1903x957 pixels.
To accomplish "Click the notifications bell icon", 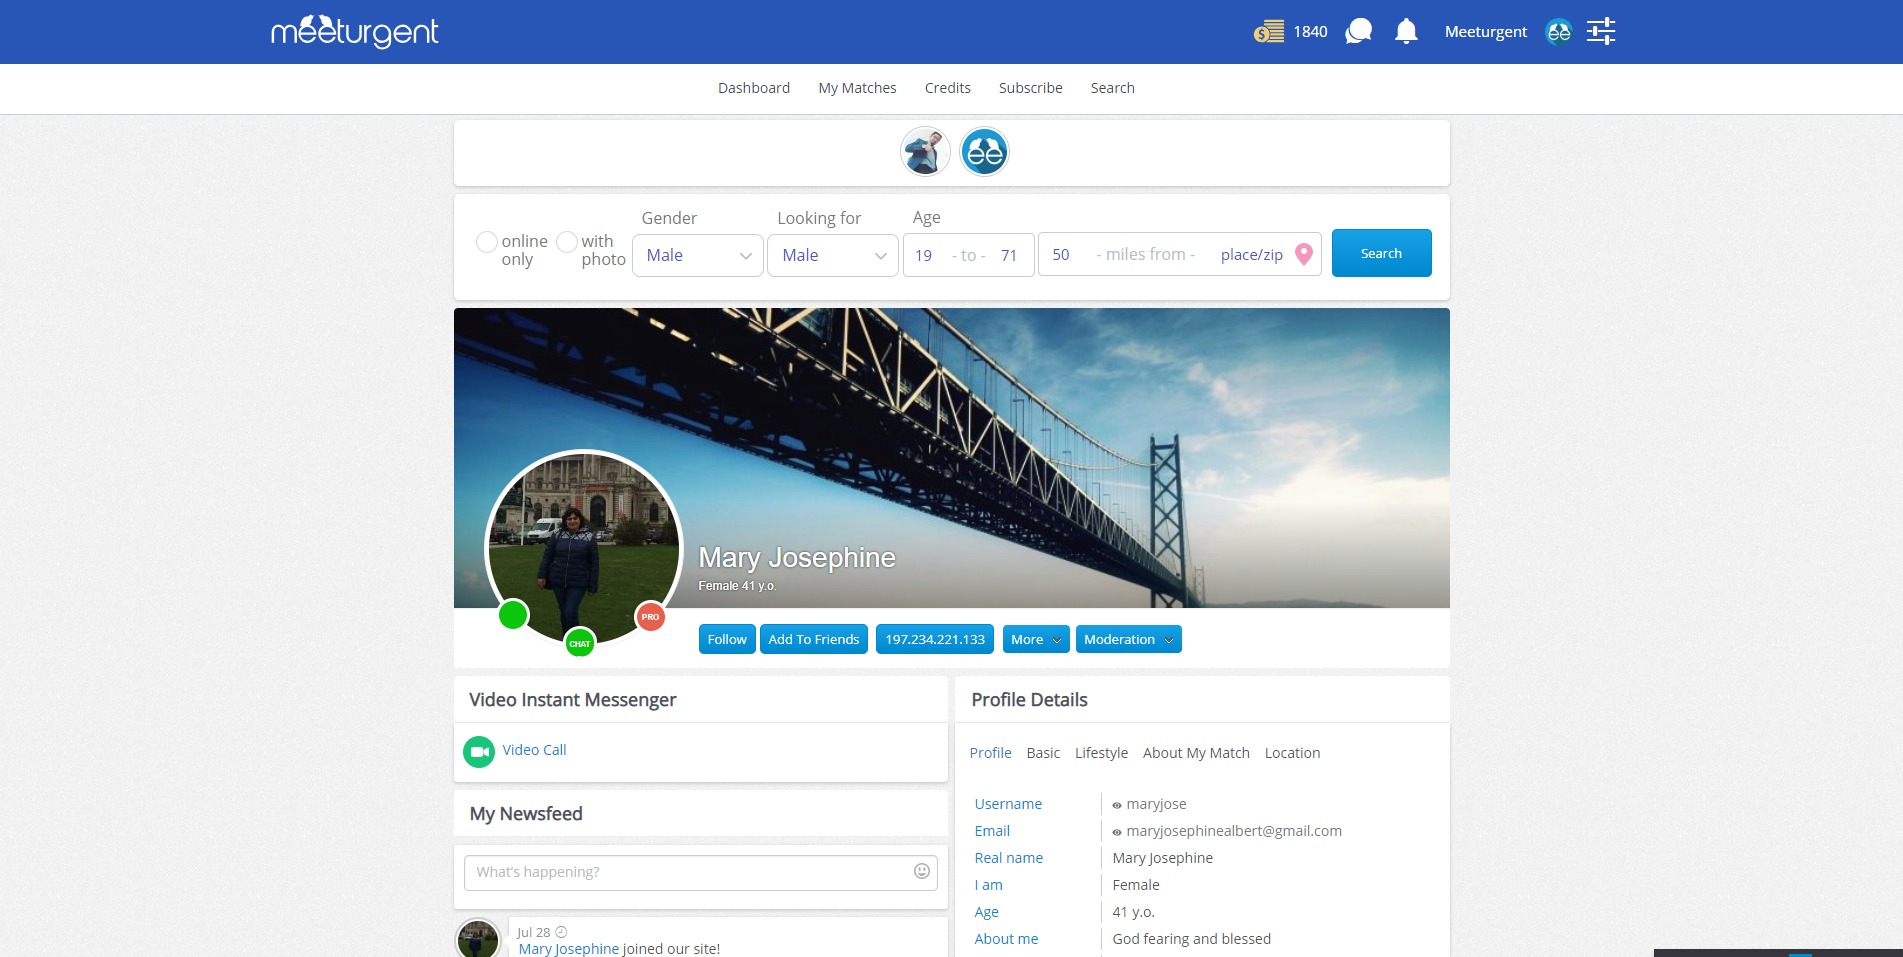I will [1406, 32].
